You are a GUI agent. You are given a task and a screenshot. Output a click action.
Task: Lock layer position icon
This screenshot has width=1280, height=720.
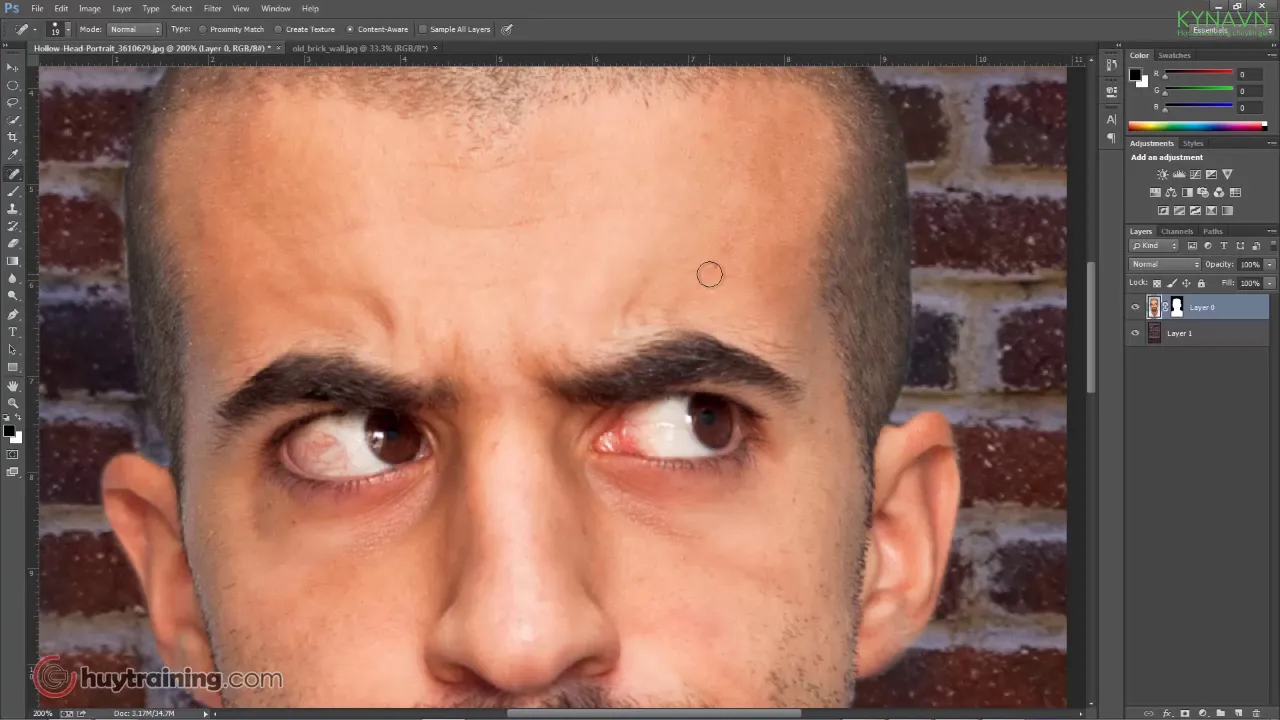1186,283
